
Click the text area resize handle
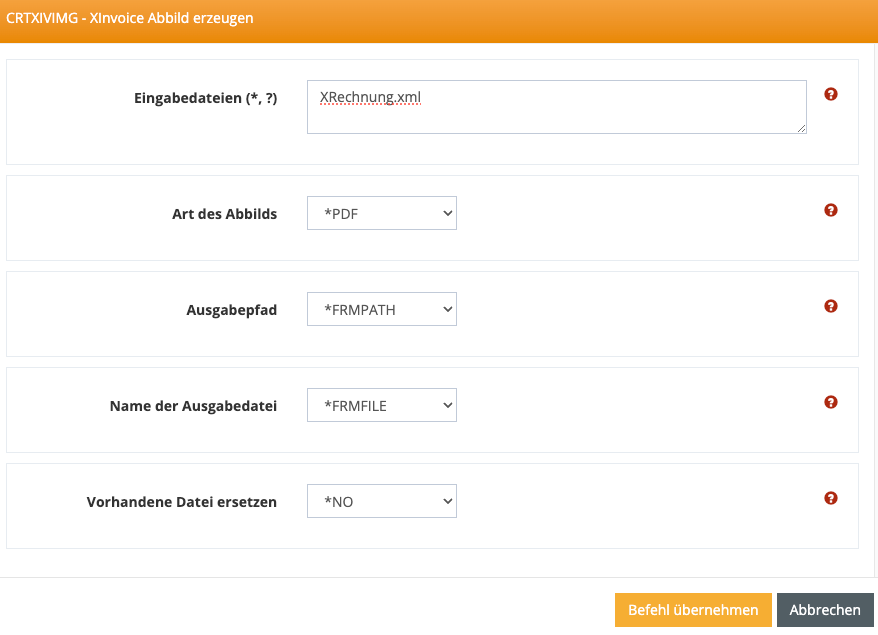[801, 128]
